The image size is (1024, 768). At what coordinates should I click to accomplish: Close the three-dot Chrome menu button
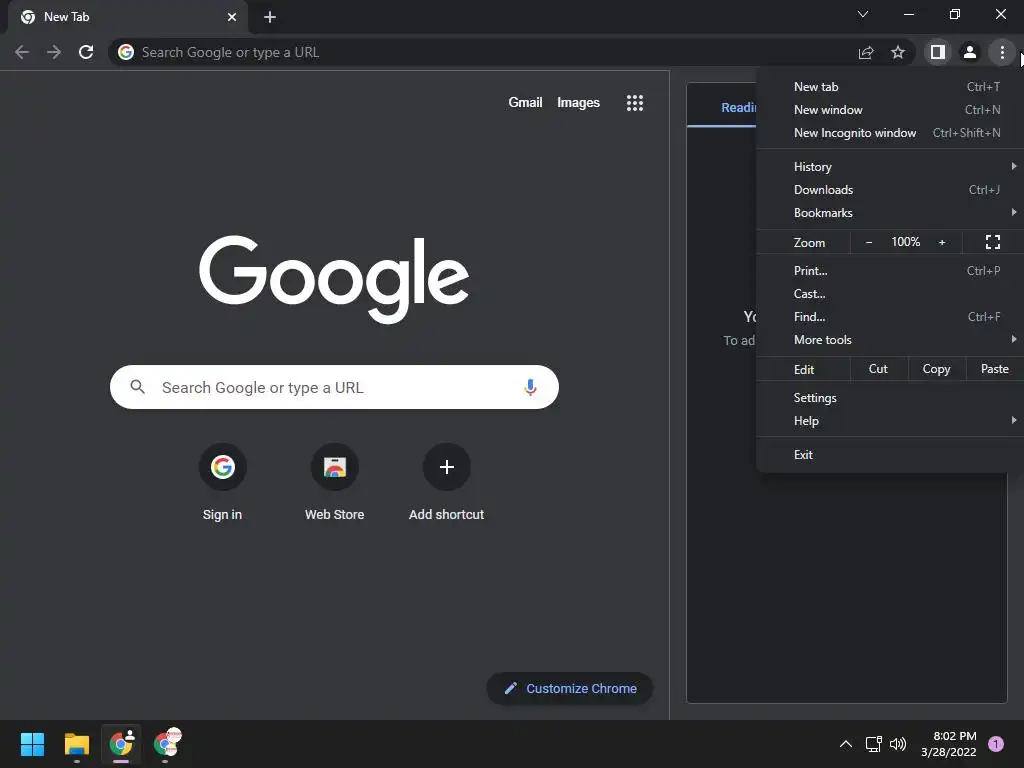coord(1002,52)
